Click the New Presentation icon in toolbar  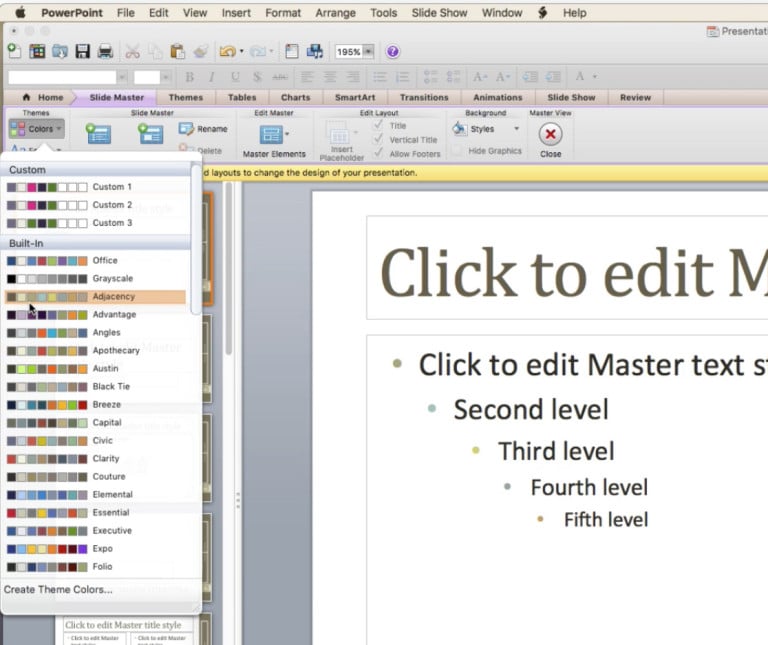point(14,51)
